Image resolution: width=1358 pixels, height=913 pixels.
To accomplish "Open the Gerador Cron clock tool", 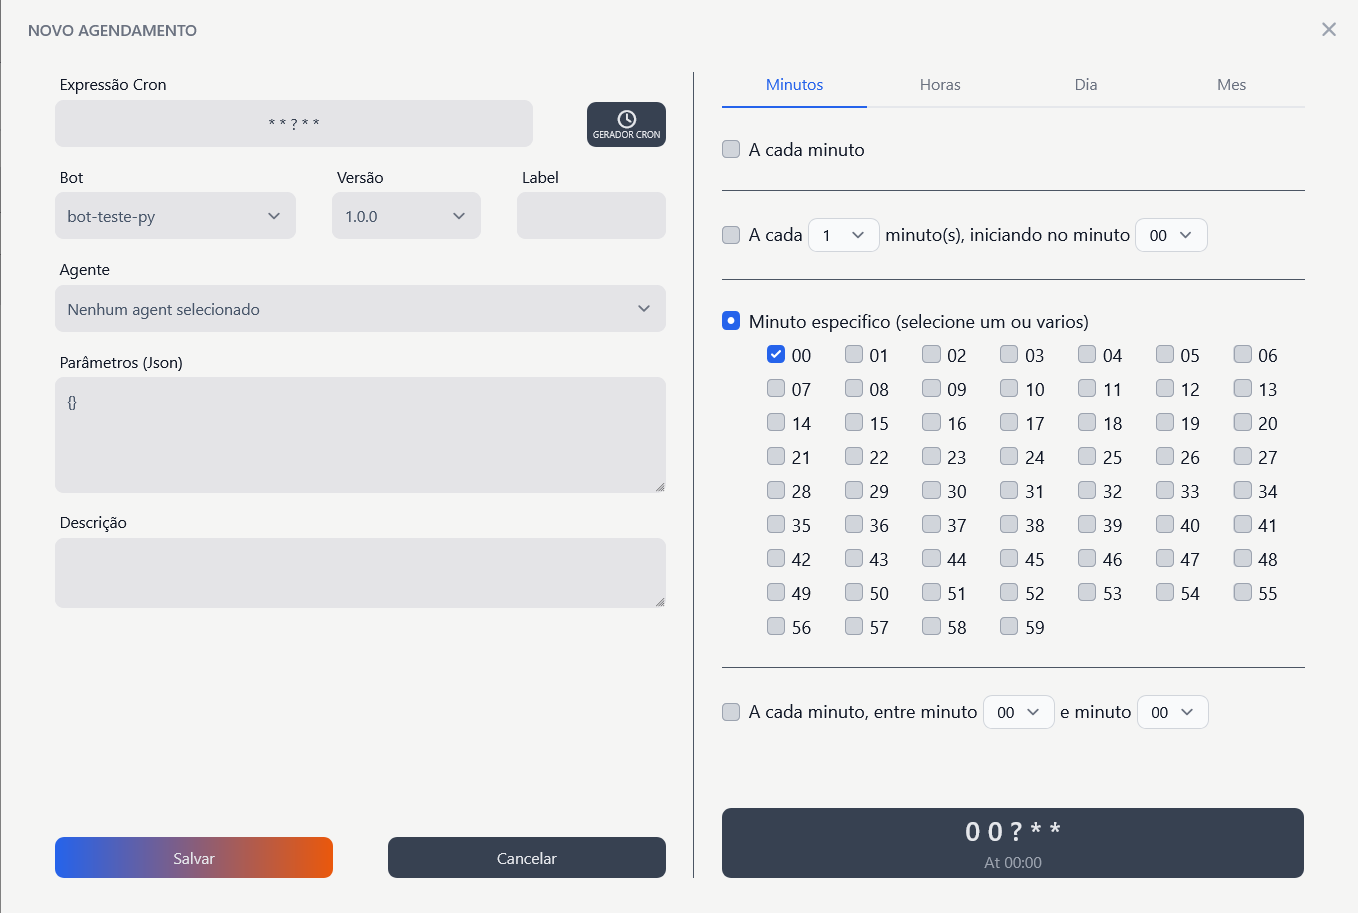I will [x=626, y=124].
